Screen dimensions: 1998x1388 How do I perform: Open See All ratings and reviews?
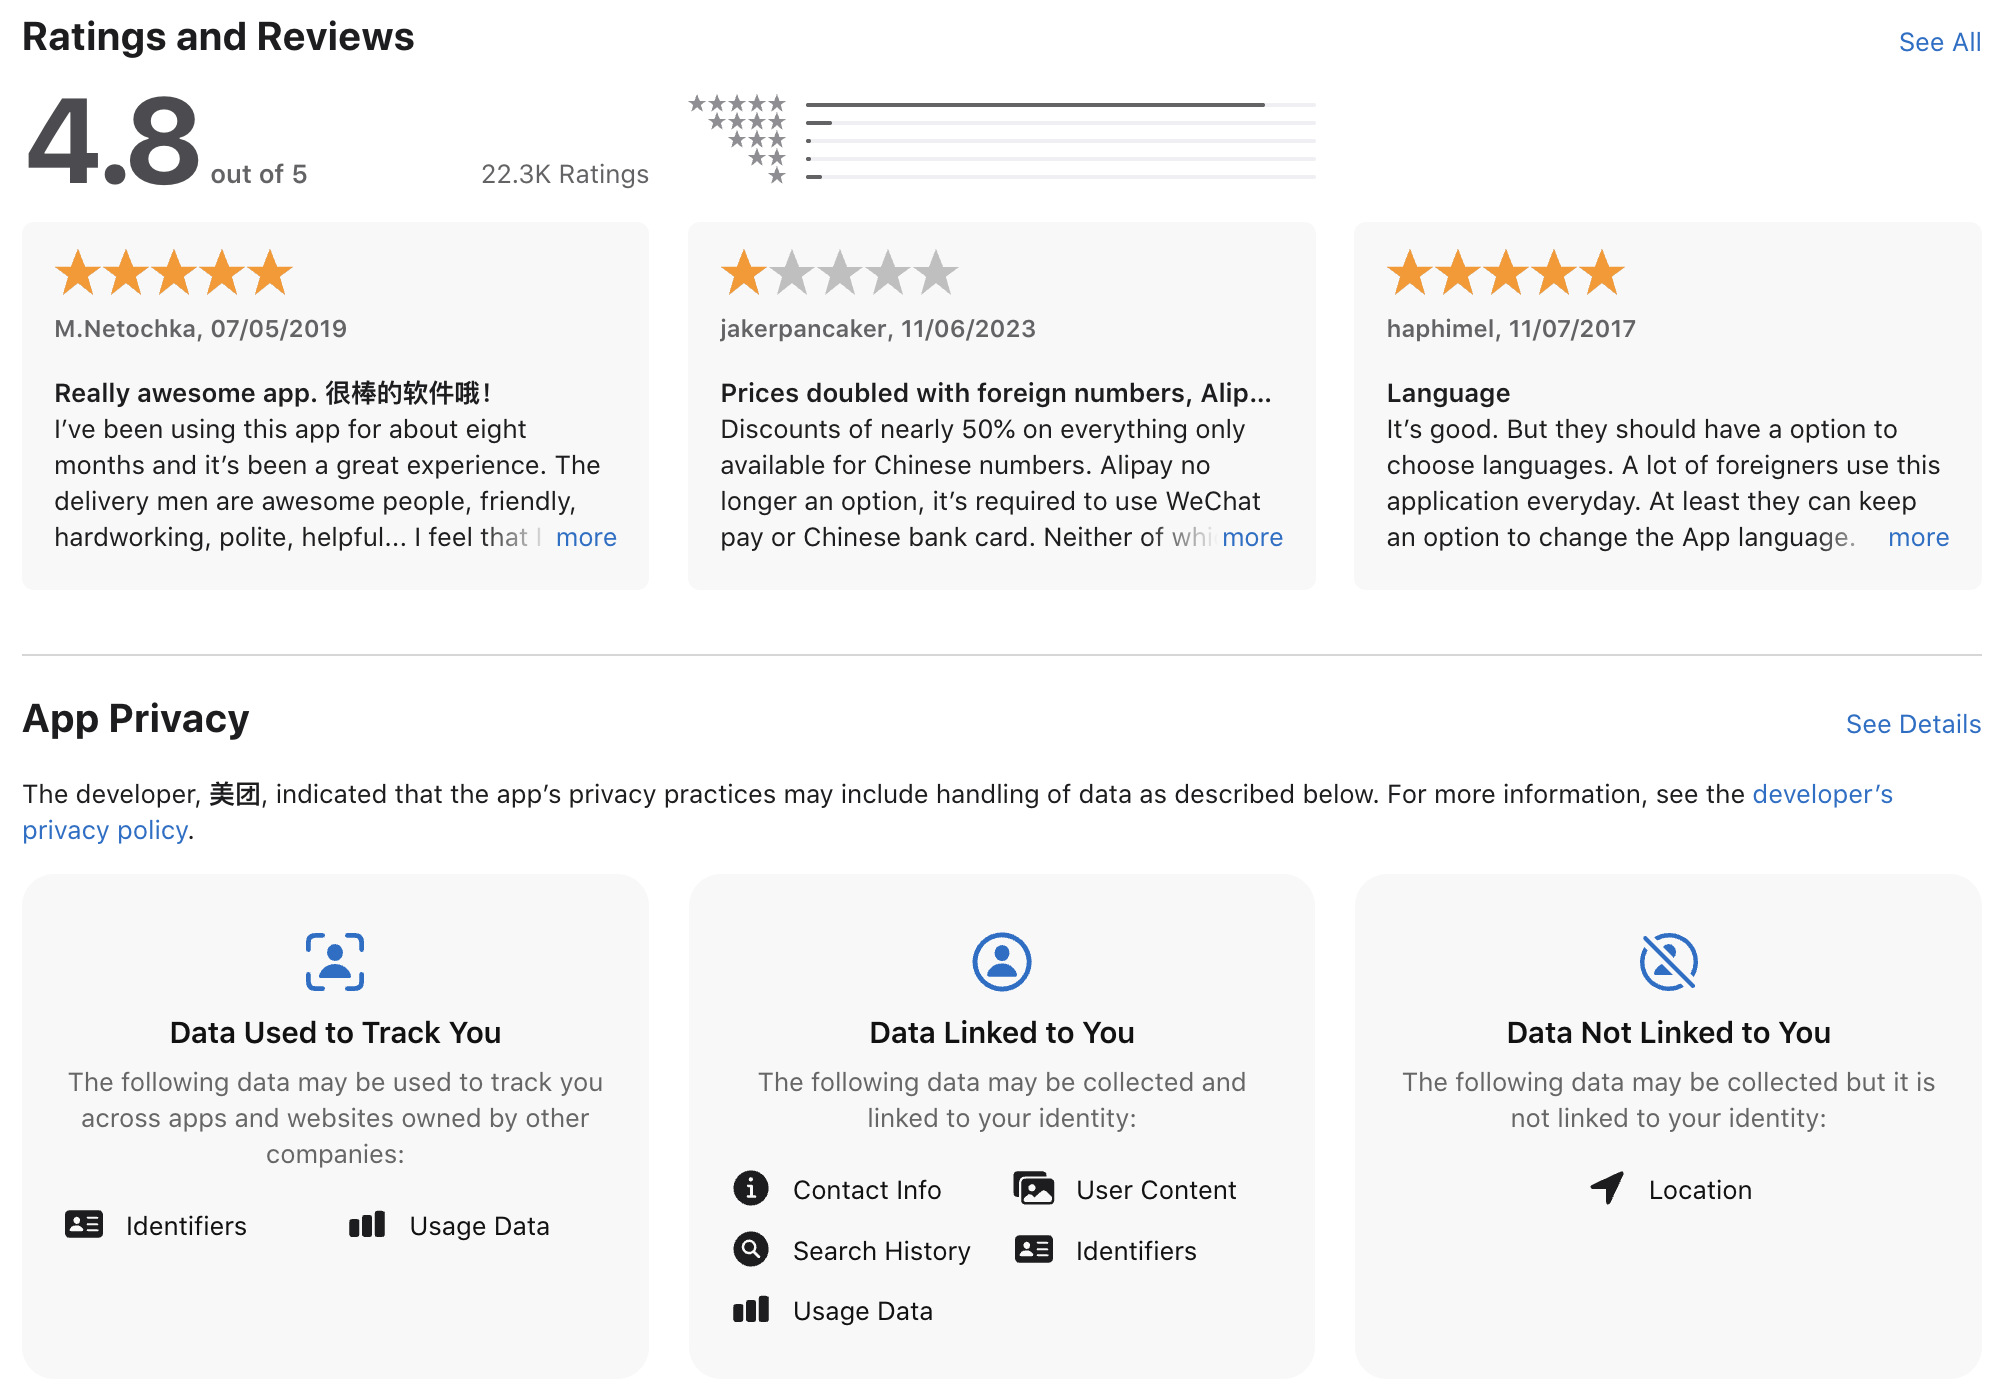tap(1939, 42)
